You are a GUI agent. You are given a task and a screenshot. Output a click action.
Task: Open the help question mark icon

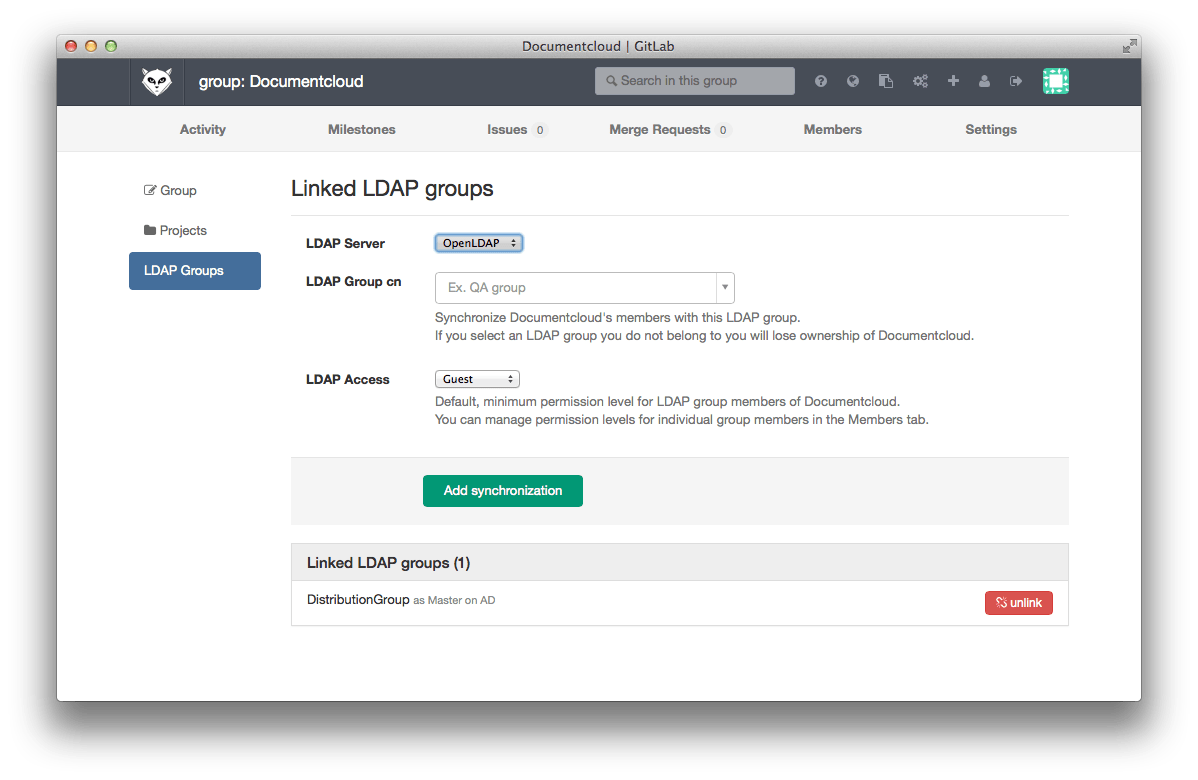pyautogui.click(x=821, y=81)
